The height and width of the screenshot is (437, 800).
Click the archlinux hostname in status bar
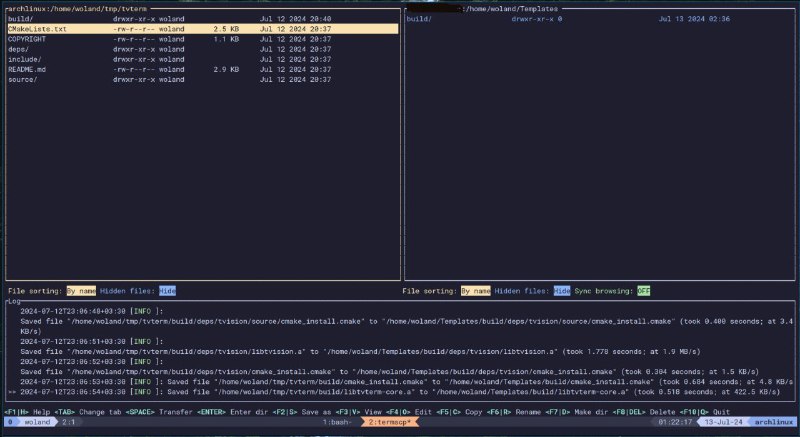[x=774, y=422]
